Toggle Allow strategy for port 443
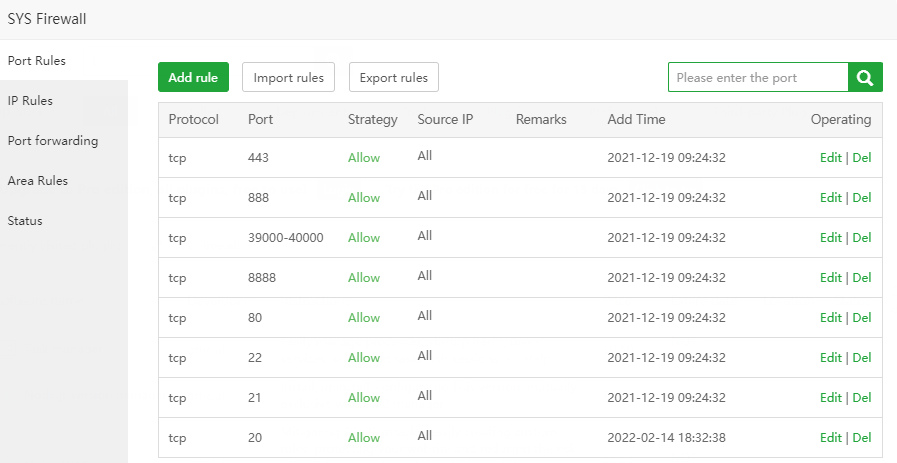The image size is (897, 463). click(364, 158)
